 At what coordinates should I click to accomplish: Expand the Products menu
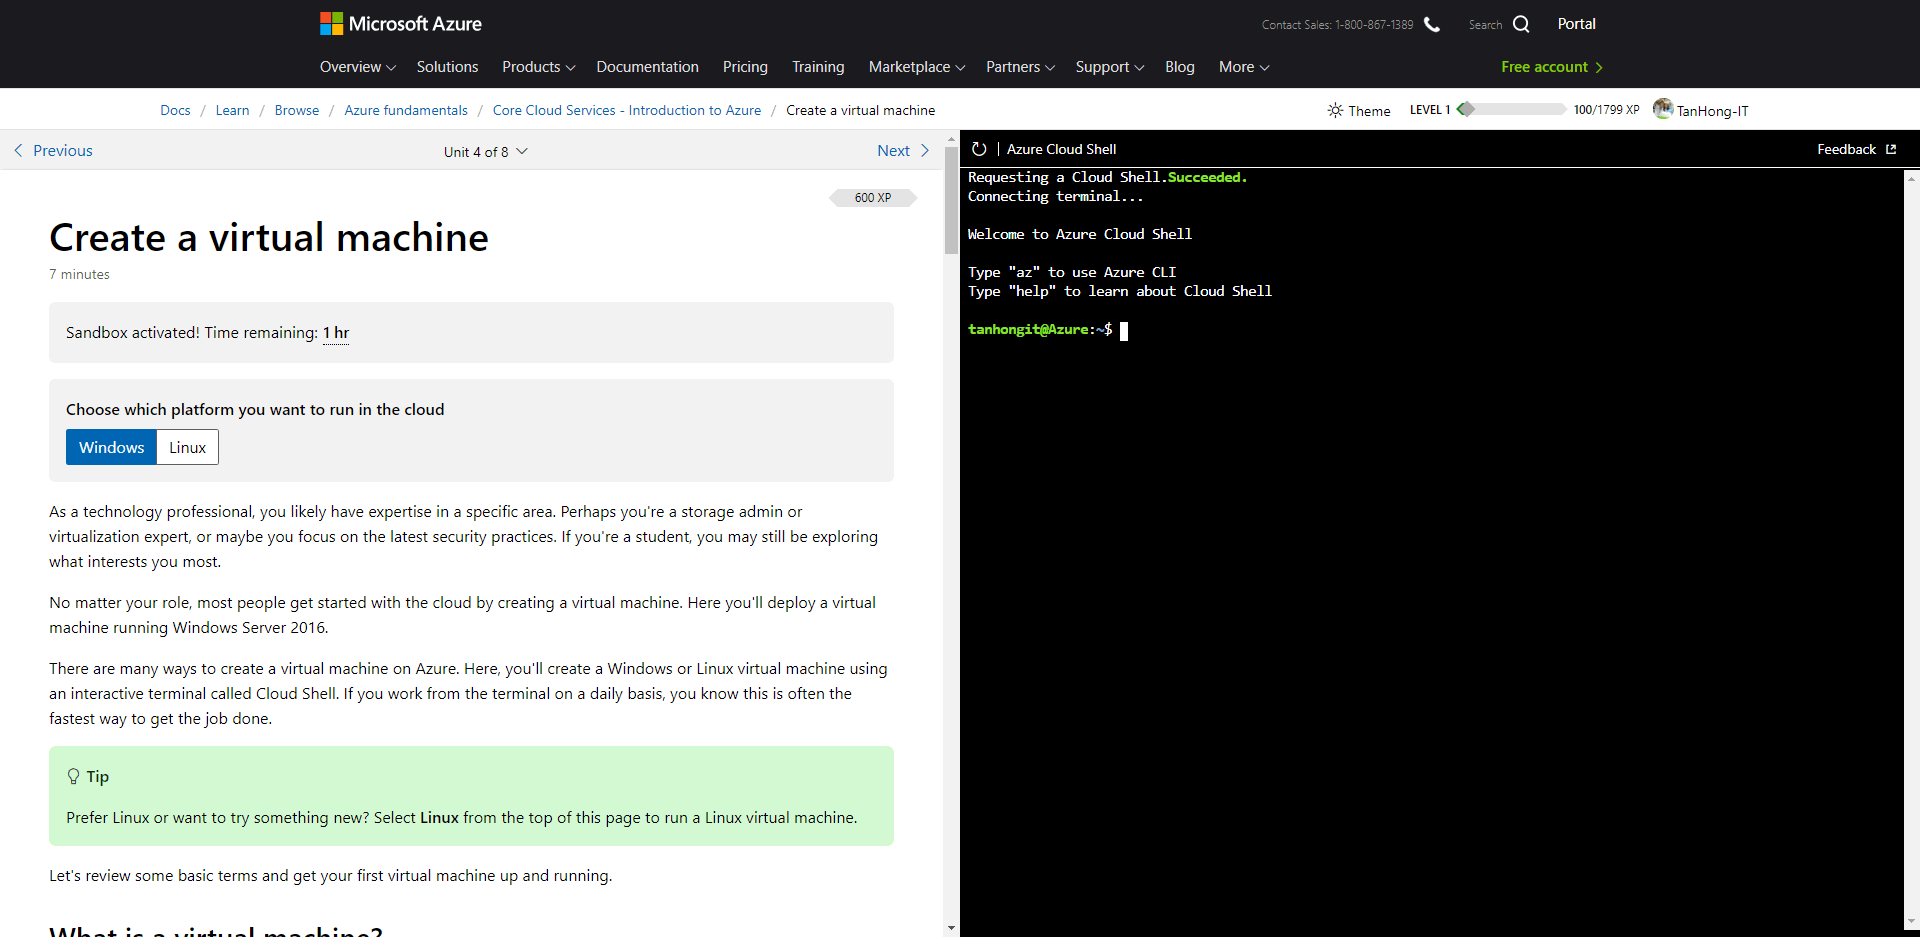tap(539, 67)
